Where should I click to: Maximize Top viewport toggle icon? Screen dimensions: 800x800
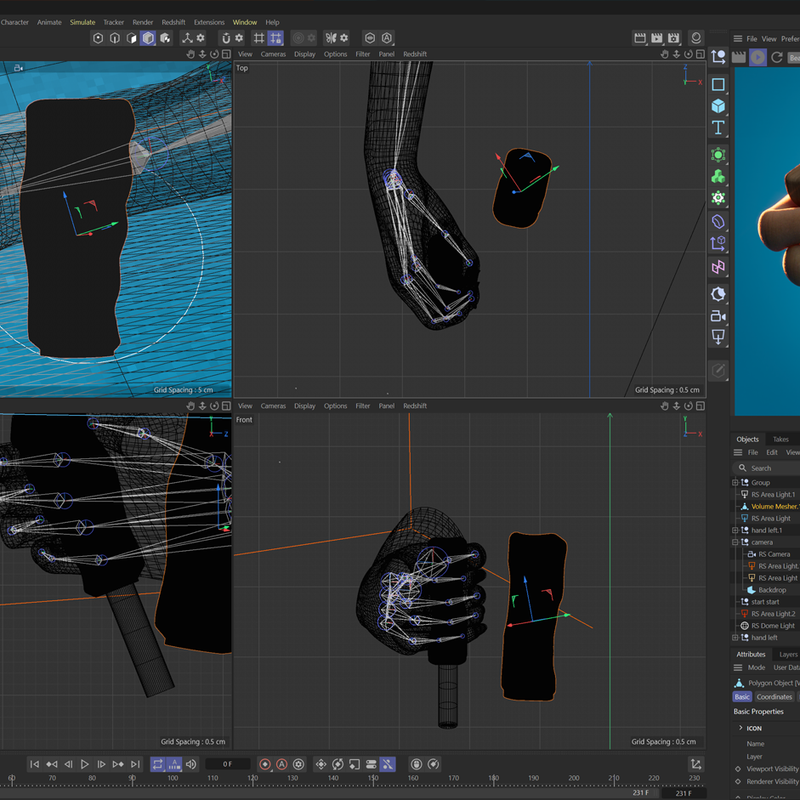(701, 54)
